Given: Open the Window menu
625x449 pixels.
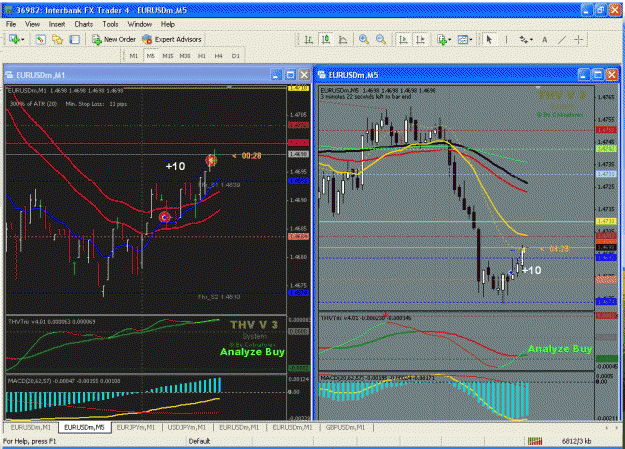Looking at the screenshot, I should click(x=140, y=24).
